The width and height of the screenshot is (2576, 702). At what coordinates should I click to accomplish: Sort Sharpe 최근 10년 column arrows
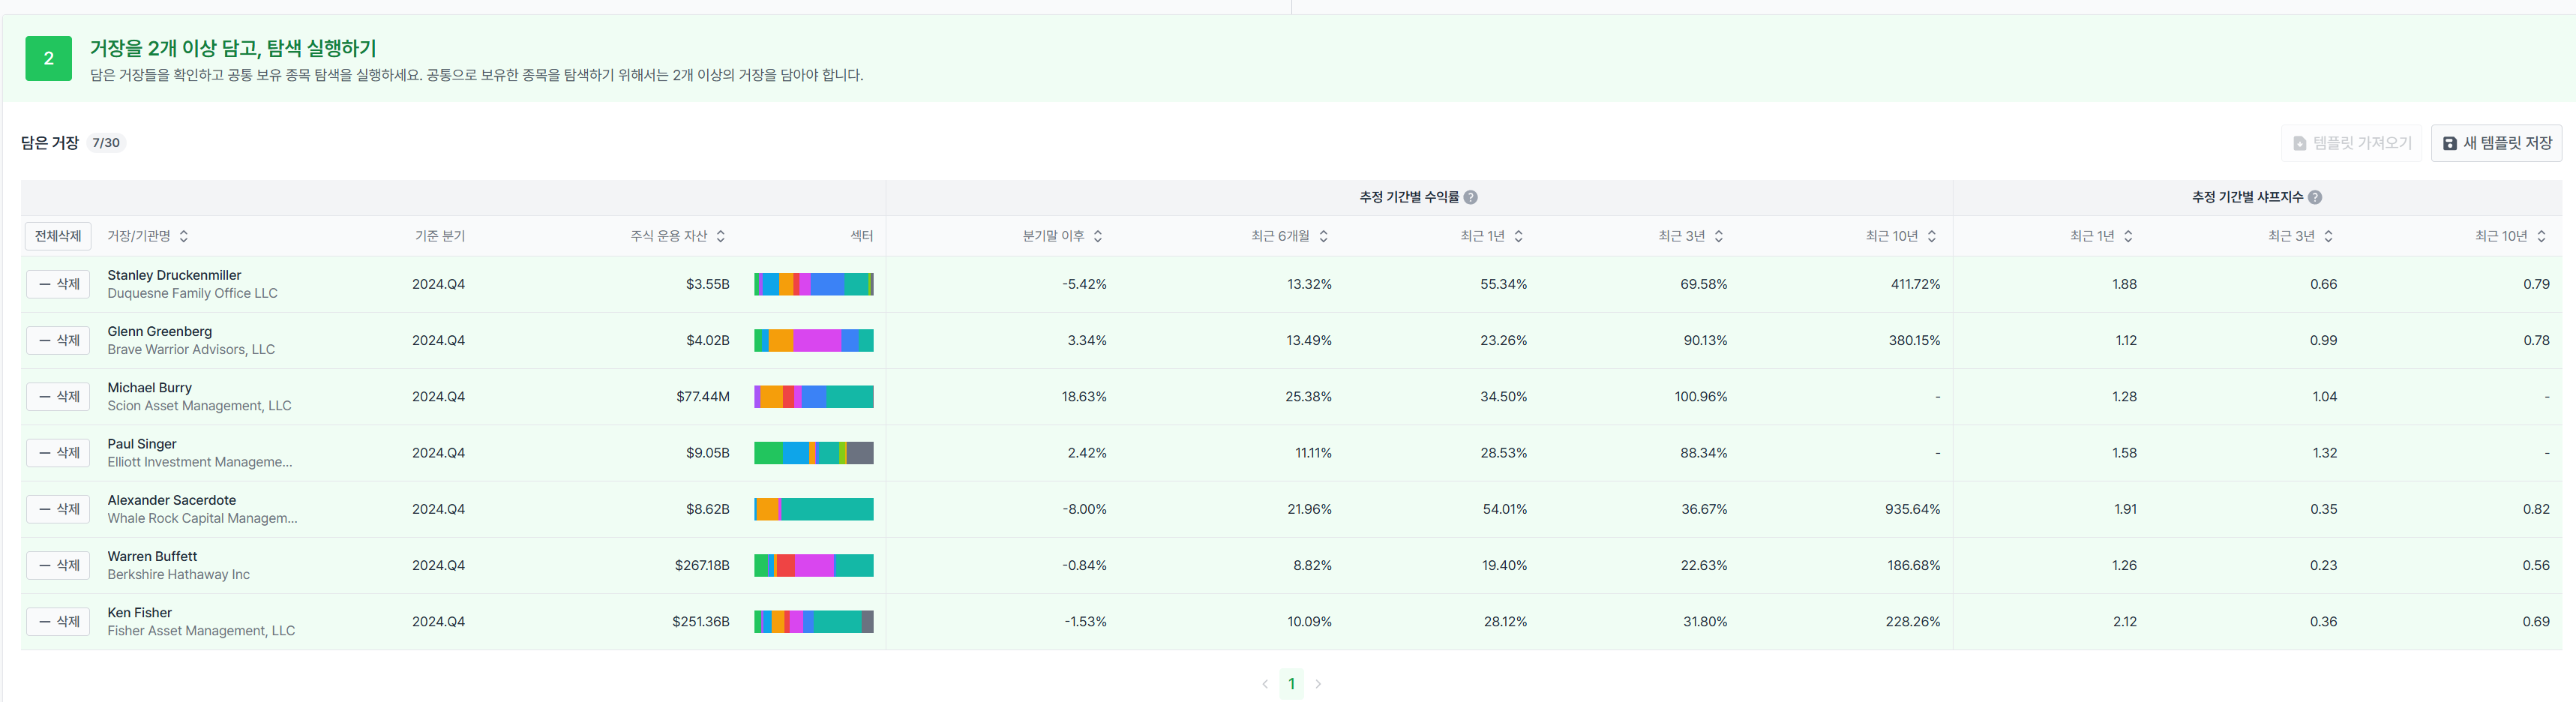[2541, 237]
